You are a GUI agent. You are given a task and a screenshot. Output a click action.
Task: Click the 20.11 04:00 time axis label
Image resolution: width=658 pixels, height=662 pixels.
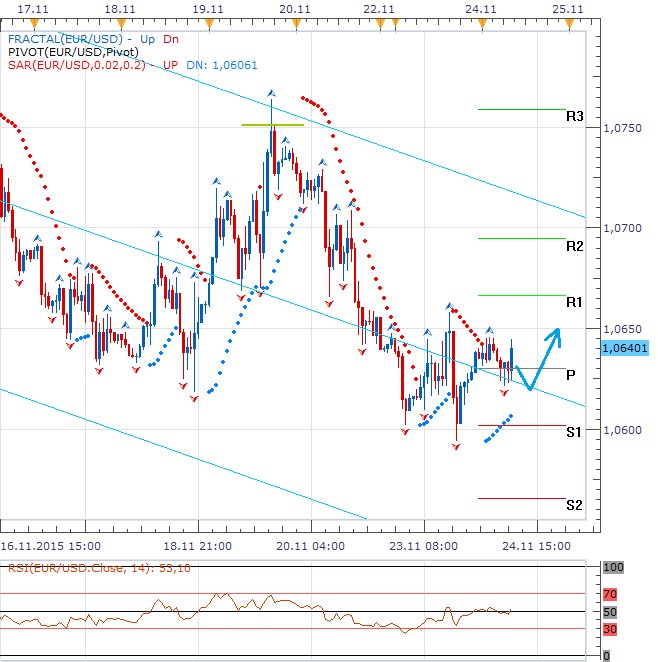[x=311, y=546]
